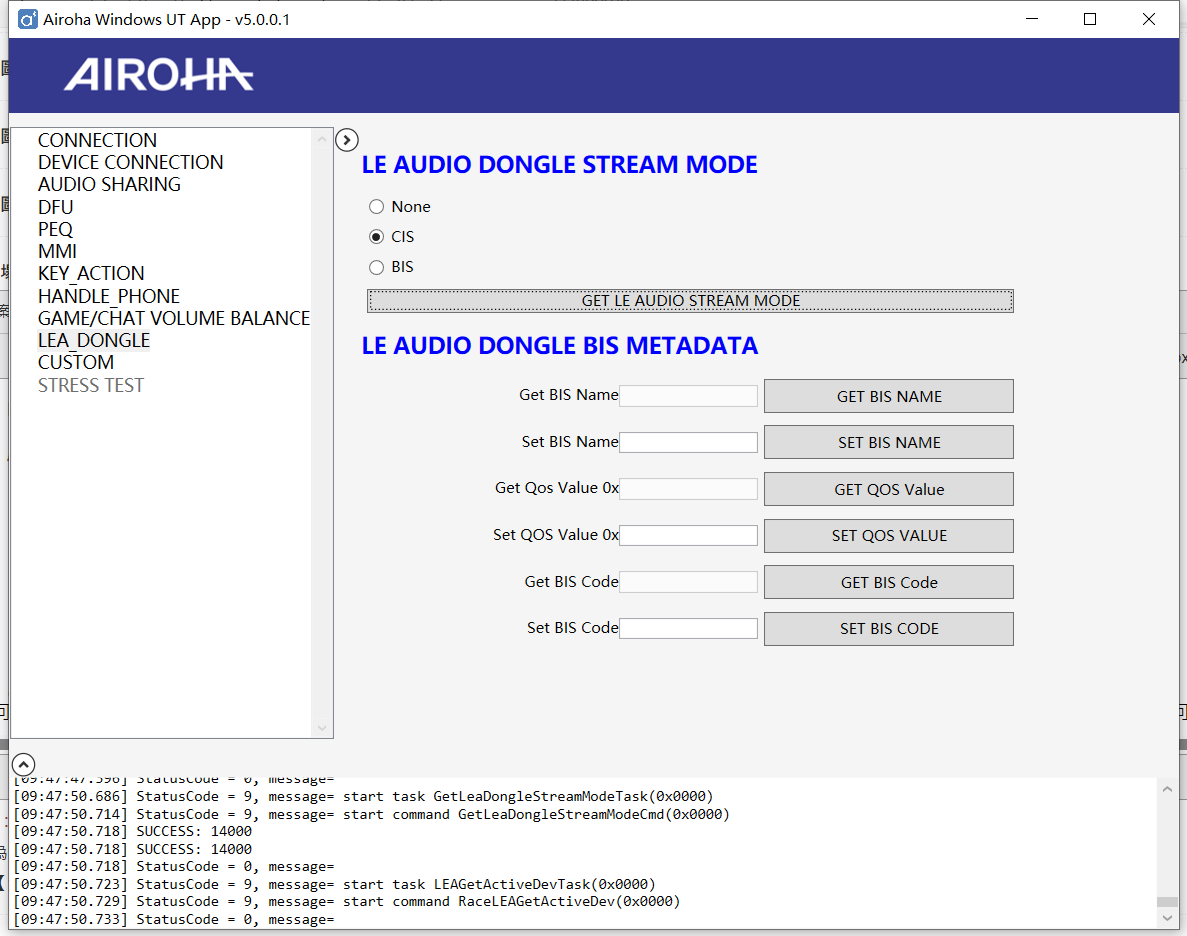This screenshot has width=1187, height=936.
Task: Select the BIS stream mode radio button
Action: [376, 267]
